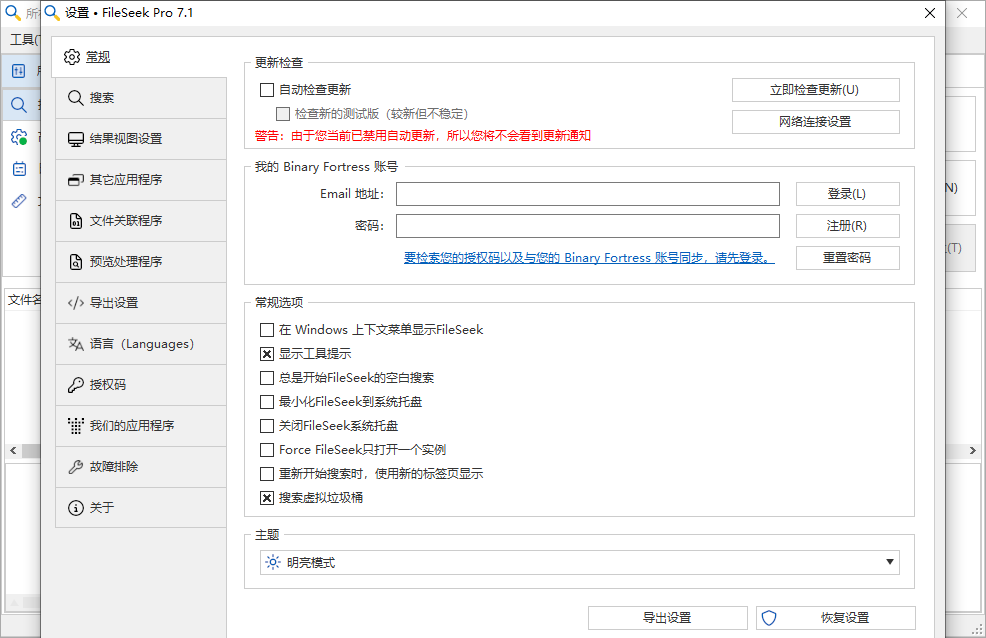Viewport: 986px width, 638px height.
Task: Check 关闭FileSeek系统托盘 option
Action: point(267,426)
